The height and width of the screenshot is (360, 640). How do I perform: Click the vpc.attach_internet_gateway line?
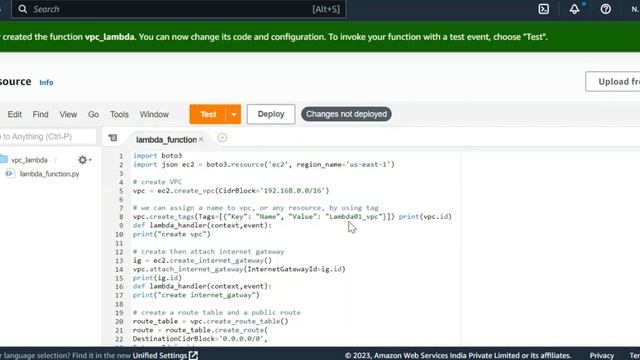[239, 269]
